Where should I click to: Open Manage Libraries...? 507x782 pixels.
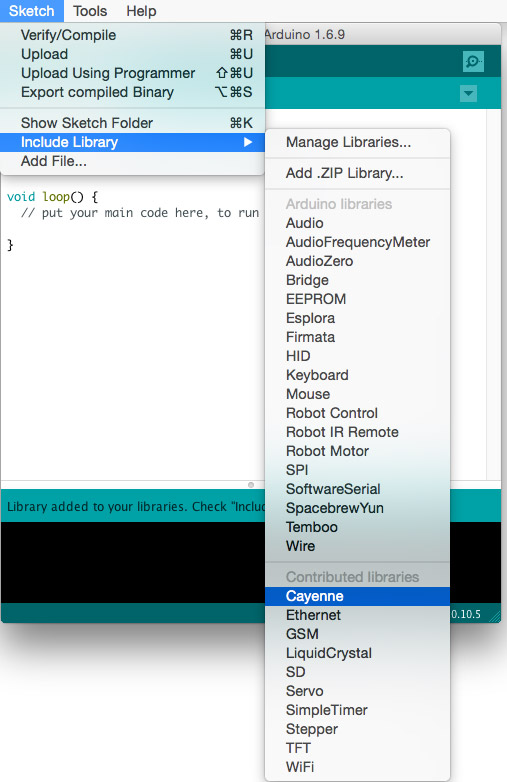(357, 142)
